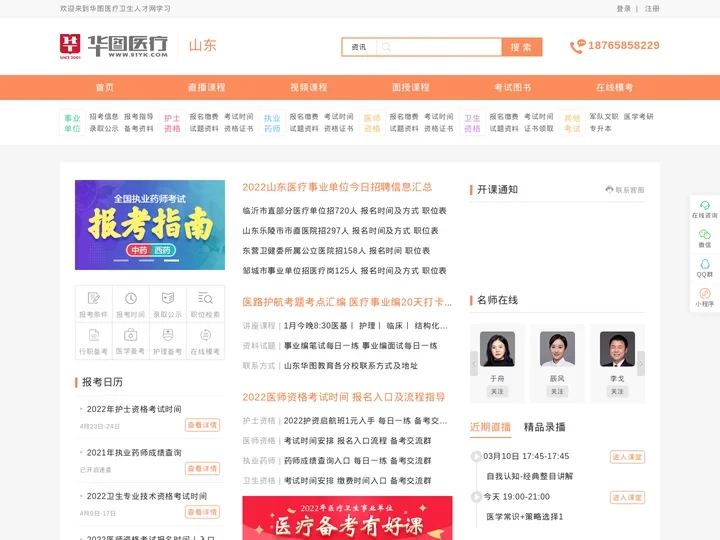Open the 护士资格 category badge
The height and width of the screenshot is (540, 720).
172,123
